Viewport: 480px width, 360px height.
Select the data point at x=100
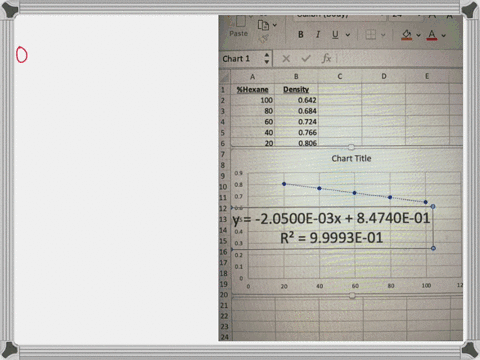(x=426, y=202)
